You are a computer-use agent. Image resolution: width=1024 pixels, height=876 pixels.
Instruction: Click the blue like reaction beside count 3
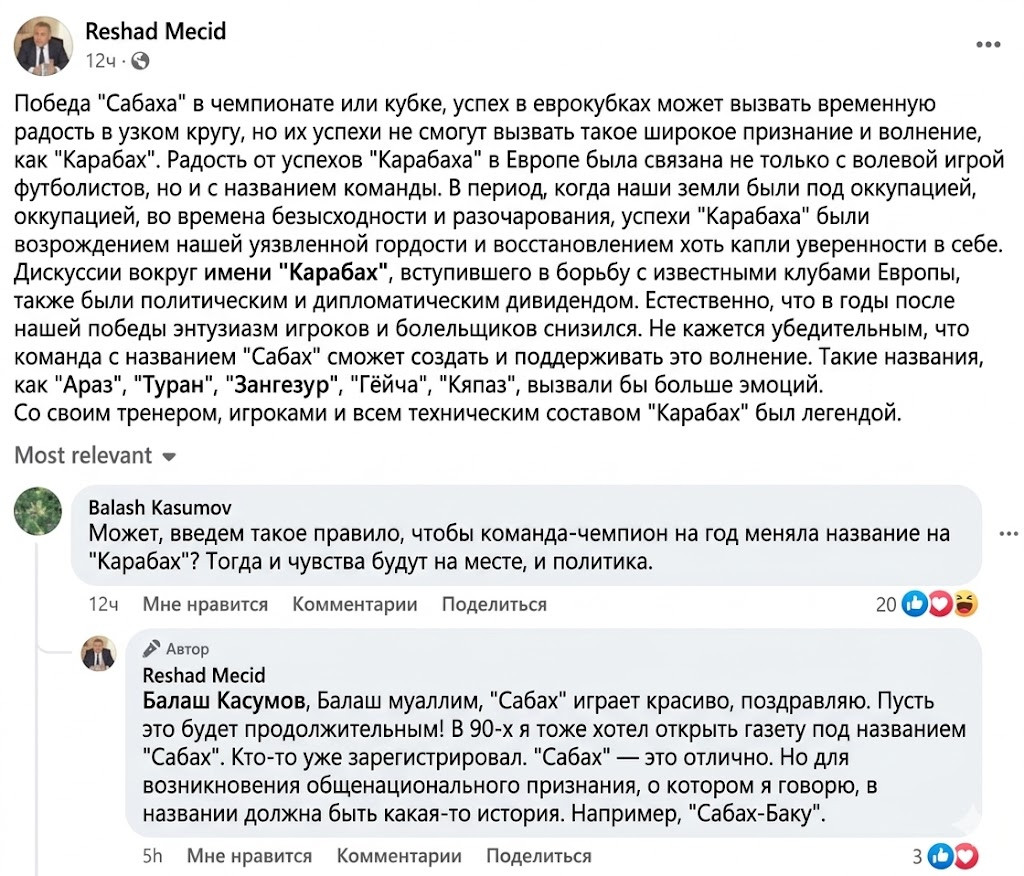(941, 855)
